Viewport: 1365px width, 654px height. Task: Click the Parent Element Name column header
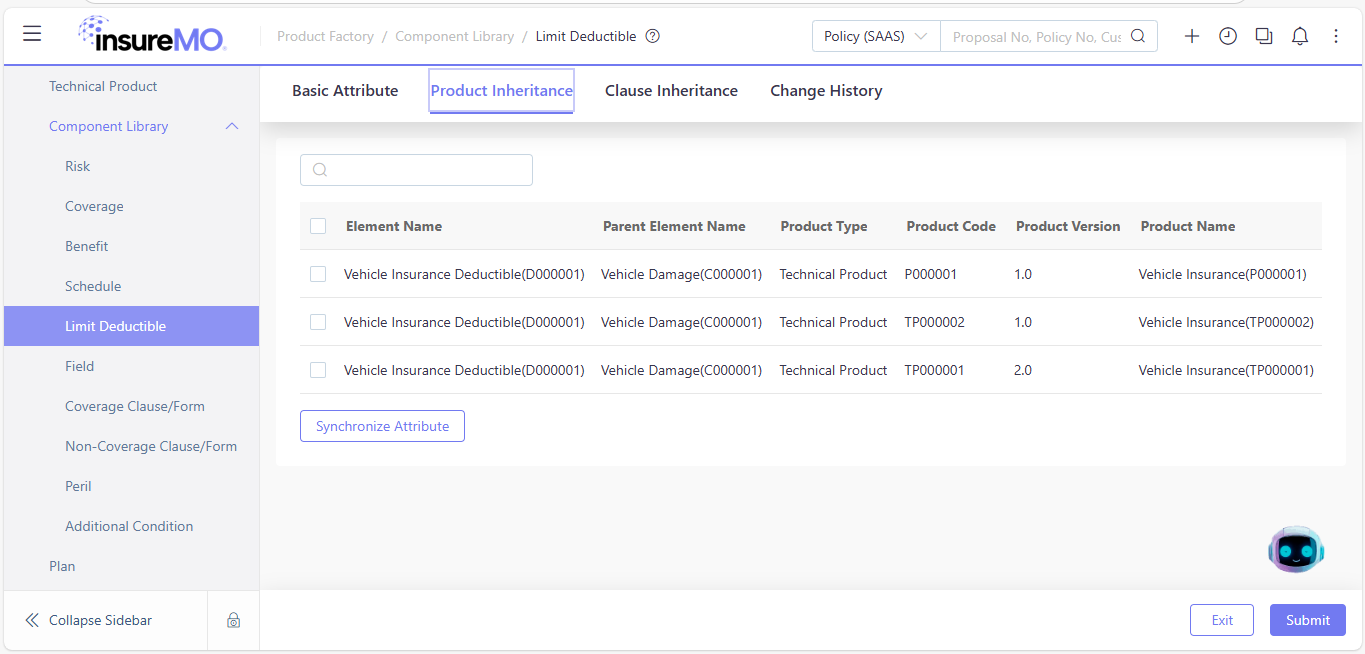(674, 226)
